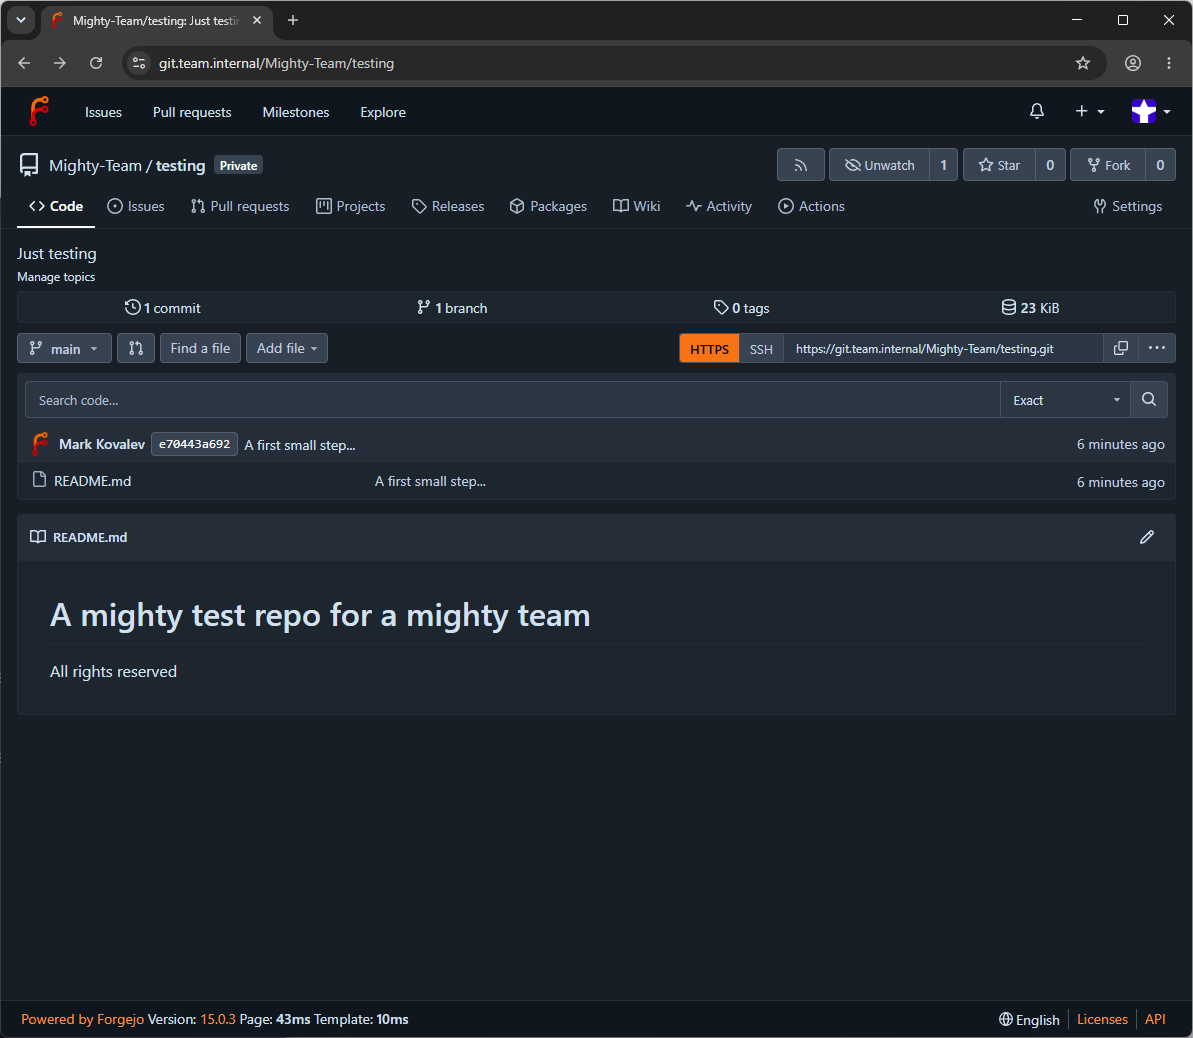Open the latest commit message beside e70443a692
Screen dimensions: 1193x1038
point(300,445)
